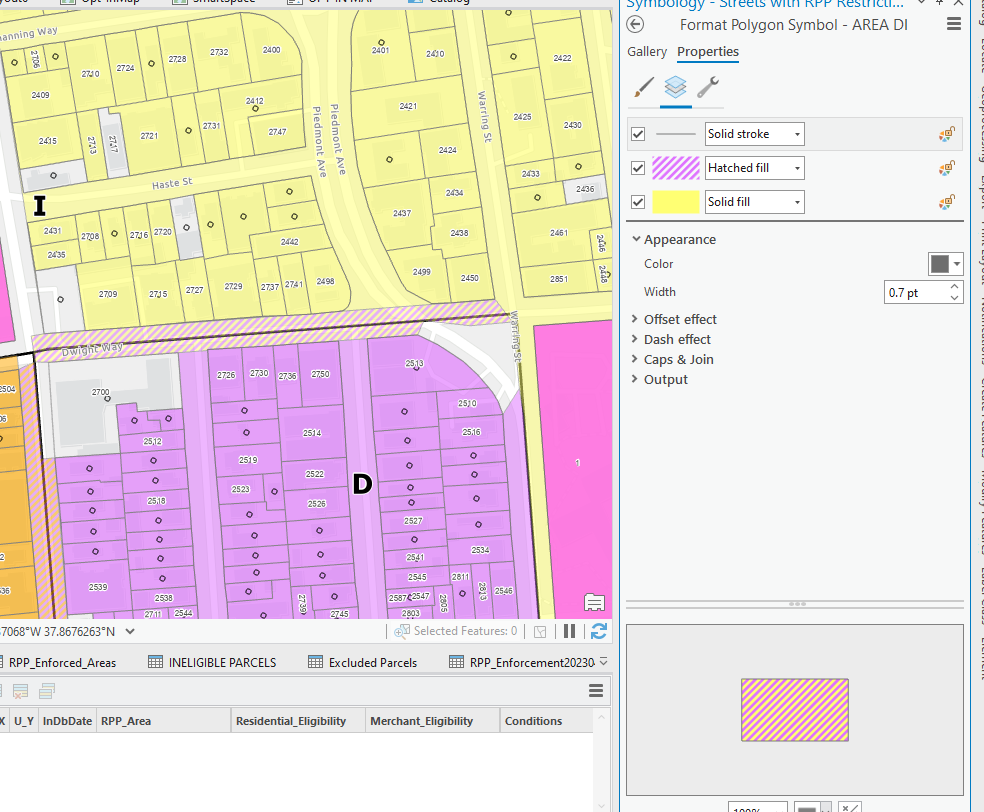Sort by RPP_Area column header
The image size is (984, 812).
126,721
